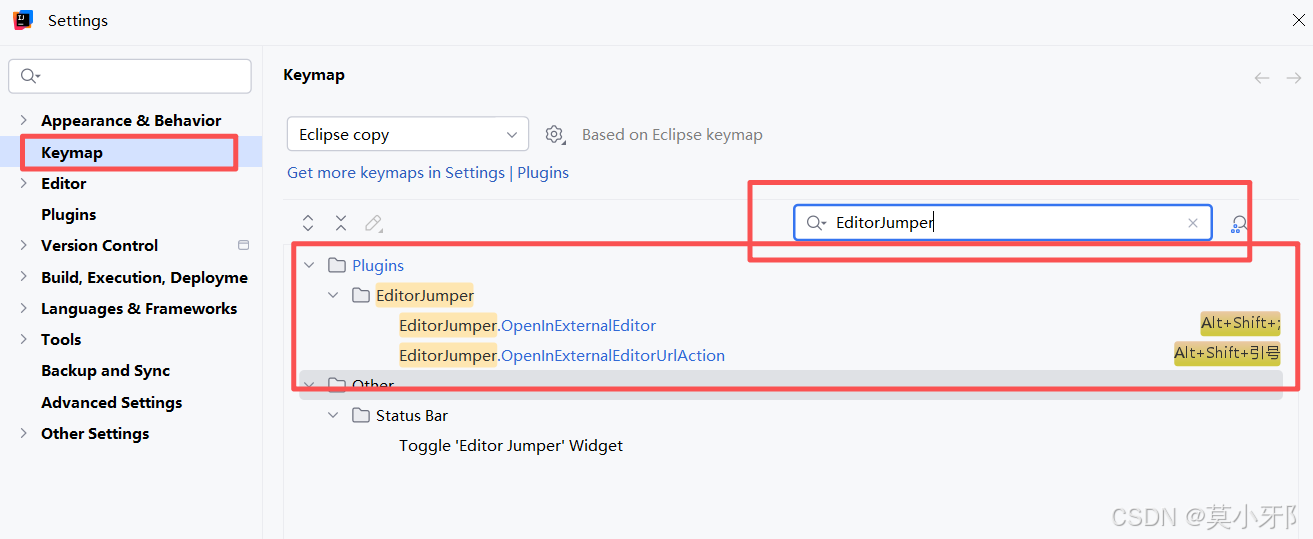Click the Edit shortcut pencil icon

374,223
